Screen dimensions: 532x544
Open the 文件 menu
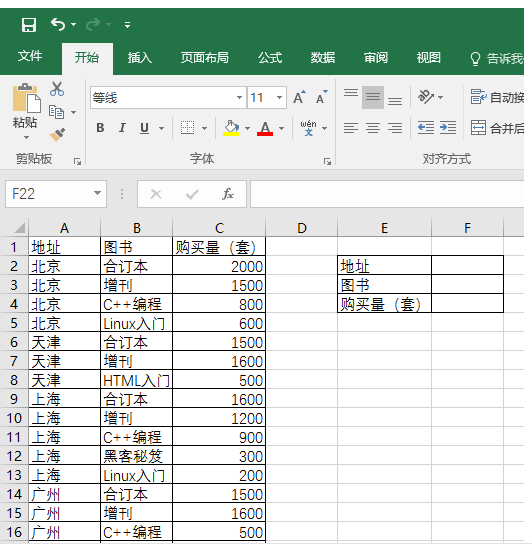pos(30,56)
